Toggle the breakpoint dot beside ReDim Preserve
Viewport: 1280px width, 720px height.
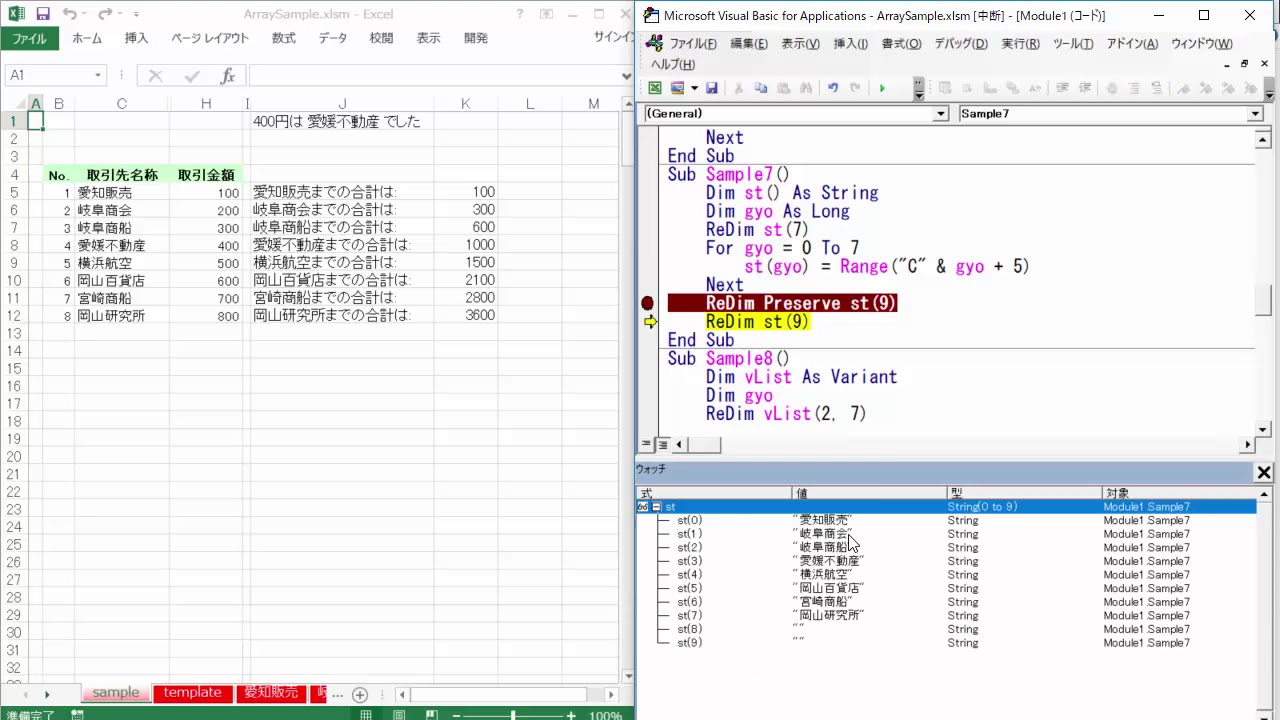[x=647, y=303]
